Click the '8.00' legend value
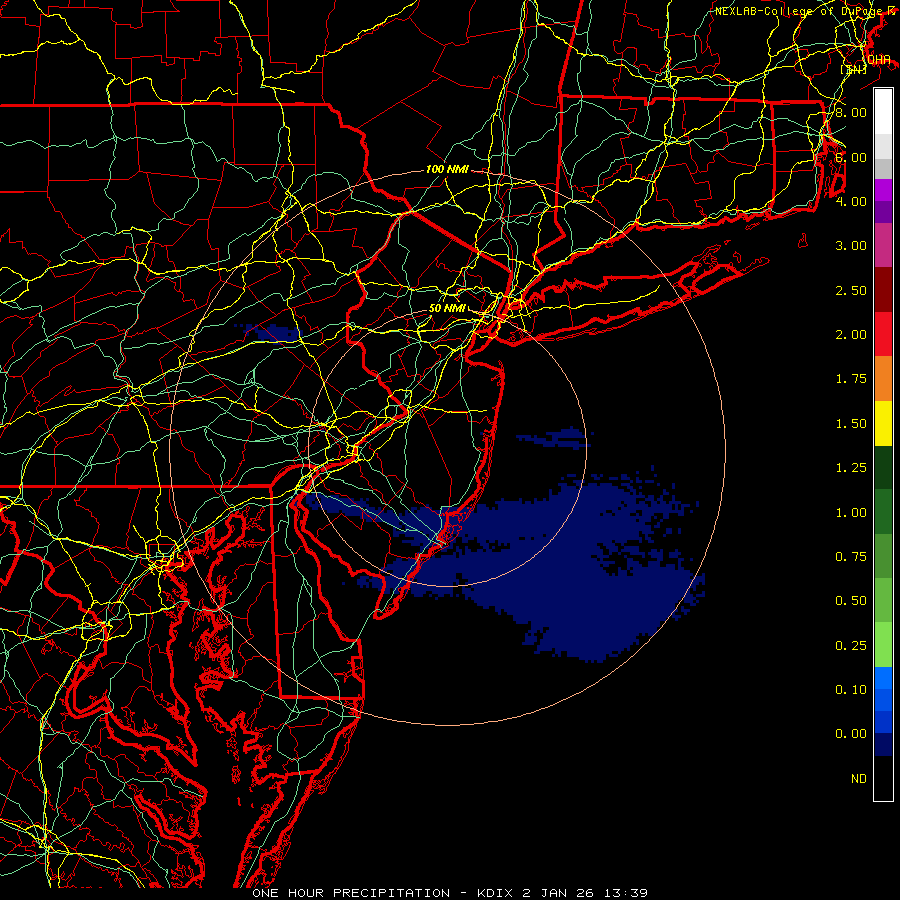This screenshot has height=900, width=900. click(x=851, y=112)
